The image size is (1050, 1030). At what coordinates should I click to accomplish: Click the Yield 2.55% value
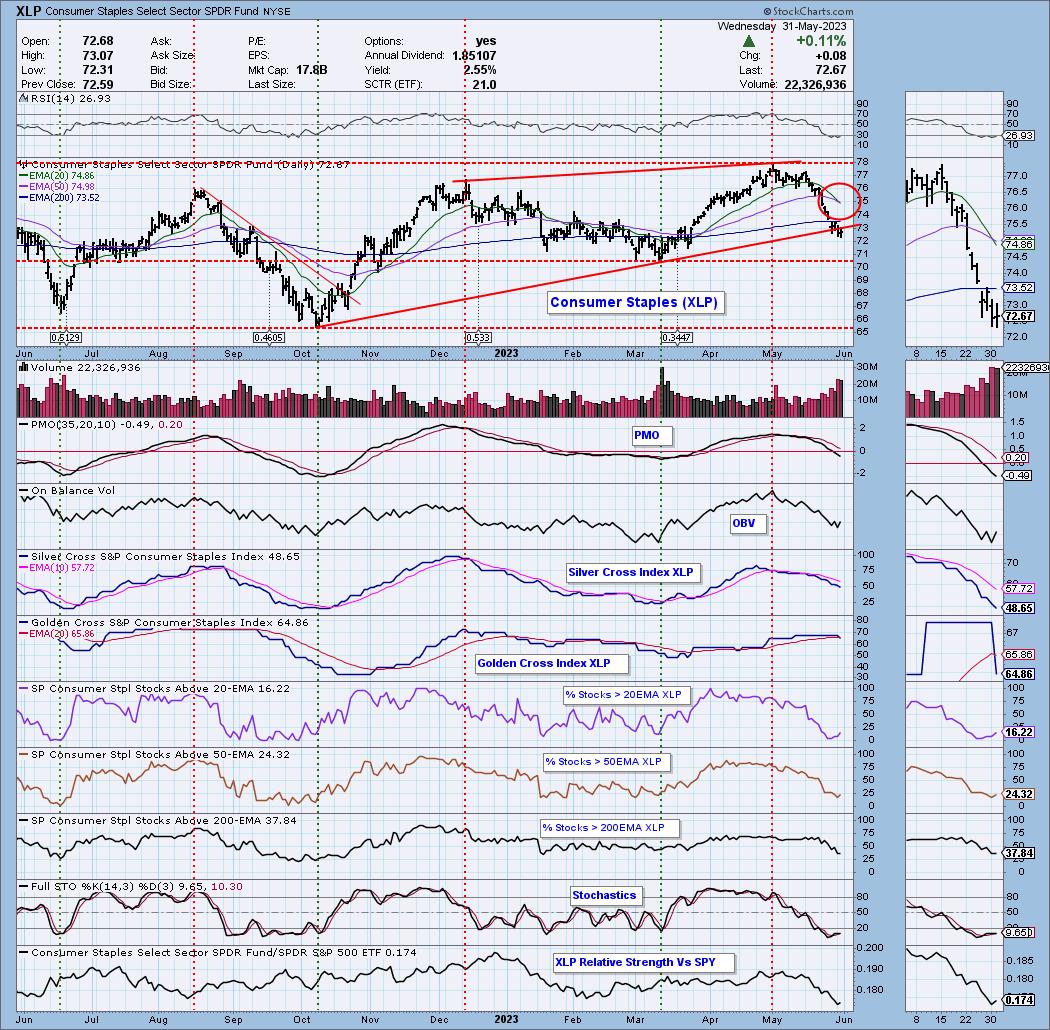[x=479, y=70]
